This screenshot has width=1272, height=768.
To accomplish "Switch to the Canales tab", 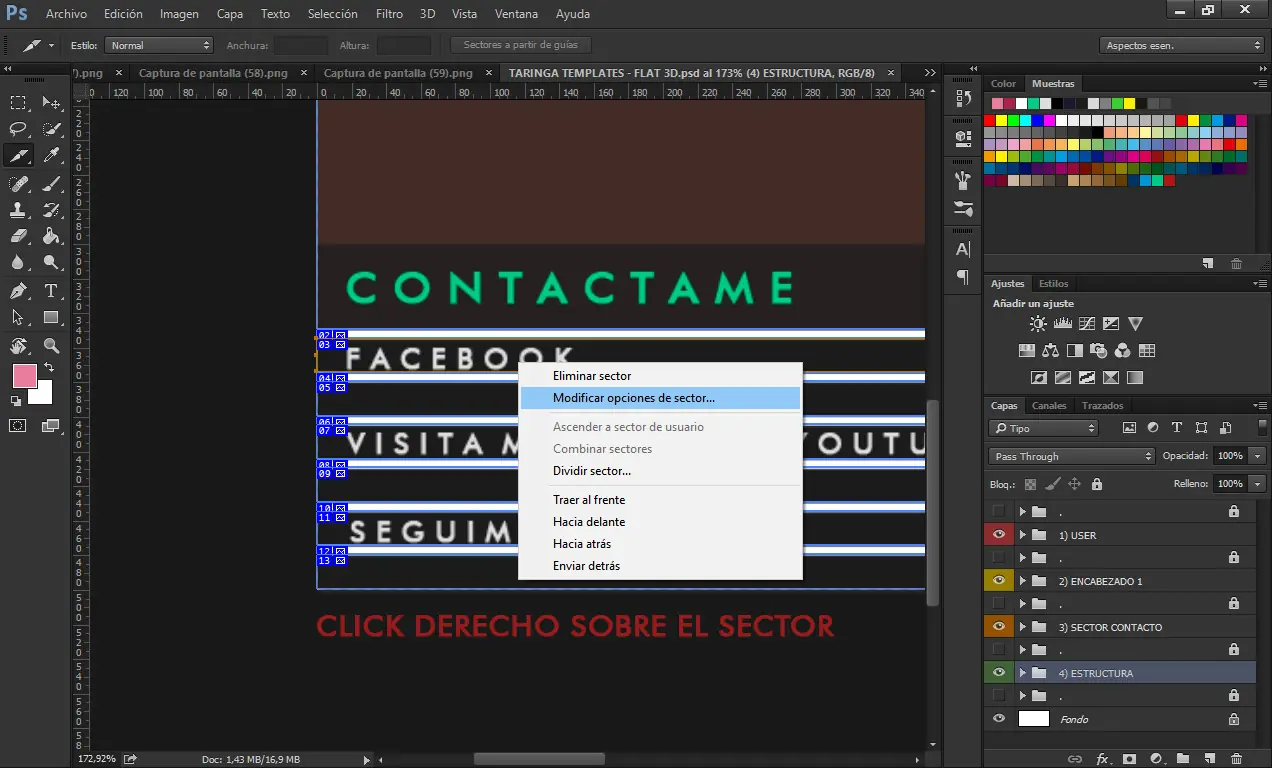I will (x=1049, y=406).
